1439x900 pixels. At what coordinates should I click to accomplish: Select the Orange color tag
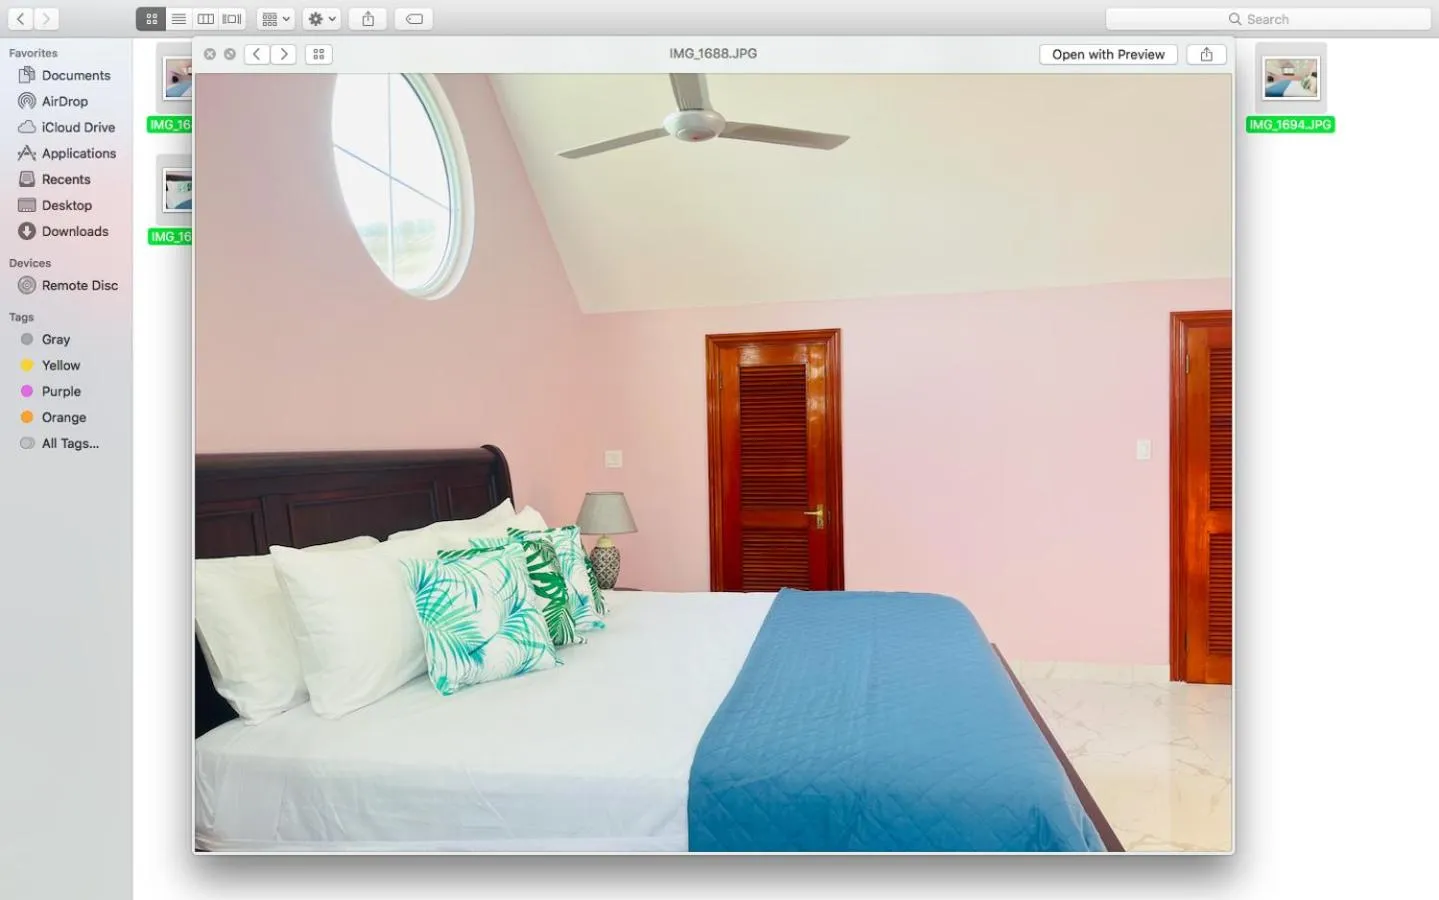click(61, 417)
